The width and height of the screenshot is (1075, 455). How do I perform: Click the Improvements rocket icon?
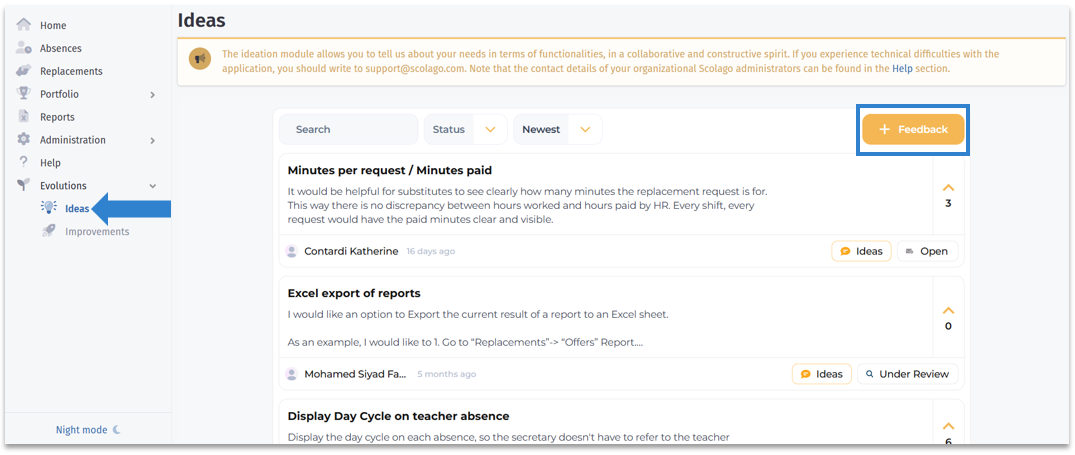tap(49, 232)
